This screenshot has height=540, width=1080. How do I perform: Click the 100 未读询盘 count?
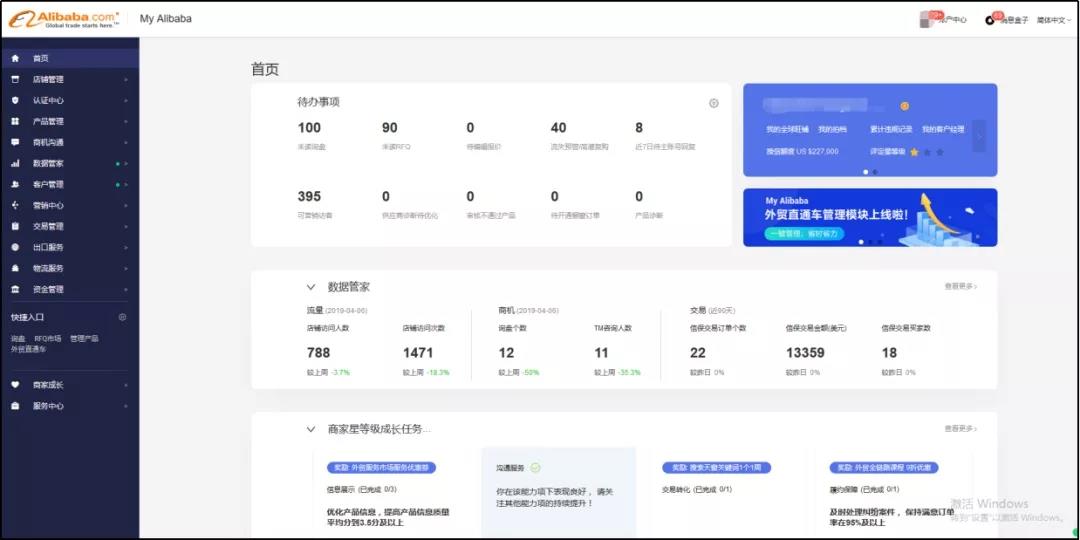click(309, 128)
